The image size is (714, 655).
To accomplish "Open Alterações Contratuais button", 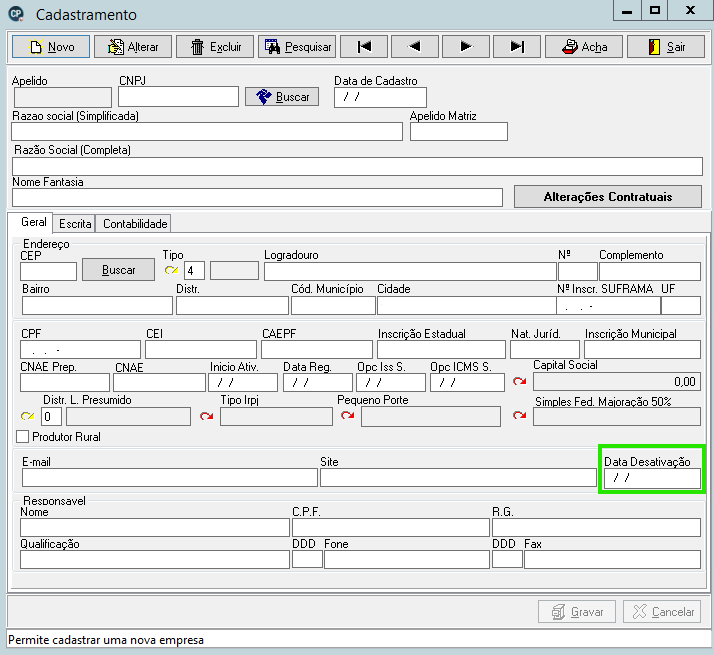I will 608,197.
